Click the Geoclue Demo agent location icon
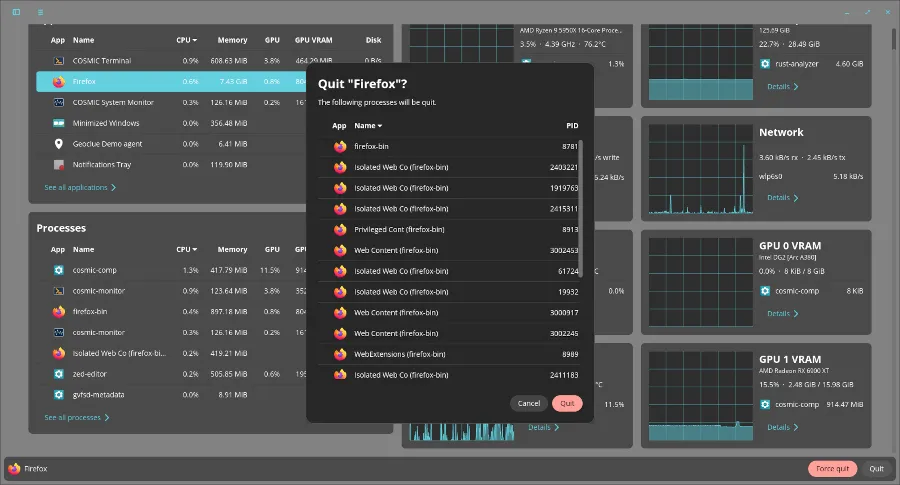 59,144
